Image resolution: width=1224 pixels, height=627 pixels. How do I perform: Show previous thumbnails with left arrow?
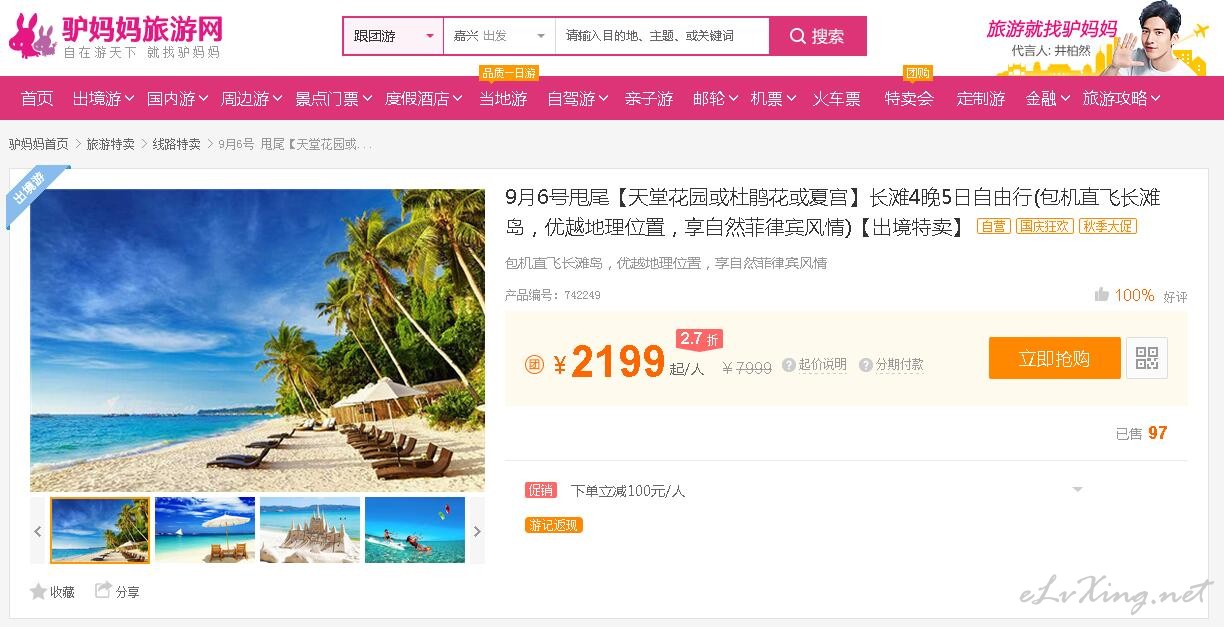38,531
